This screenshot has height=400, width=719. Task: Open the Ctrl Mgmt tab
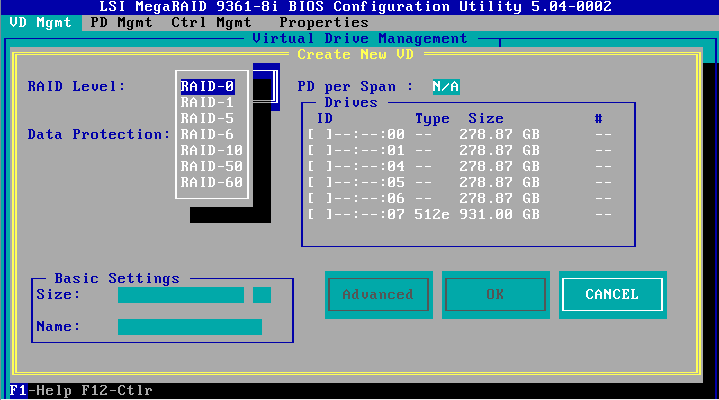(x=211, y=22)
